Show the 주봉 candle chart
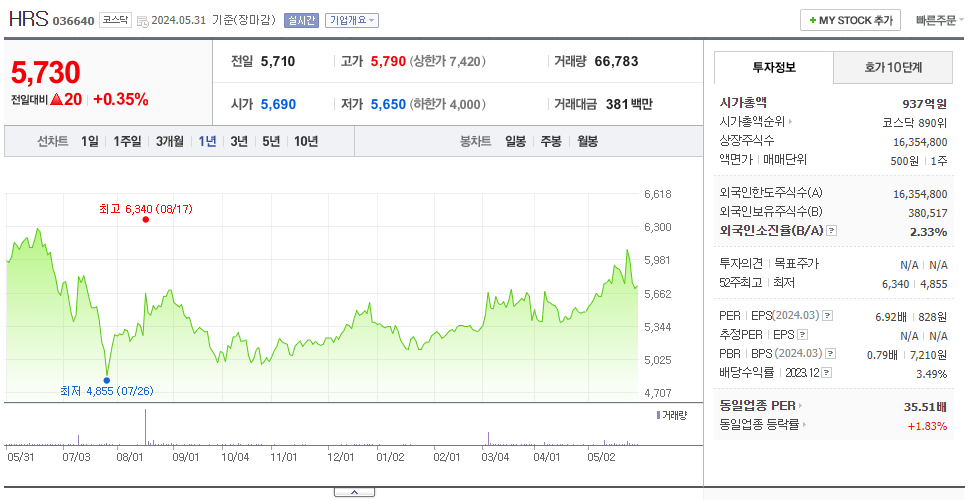Viewport: 968px width, 500px height. [551, 141]
